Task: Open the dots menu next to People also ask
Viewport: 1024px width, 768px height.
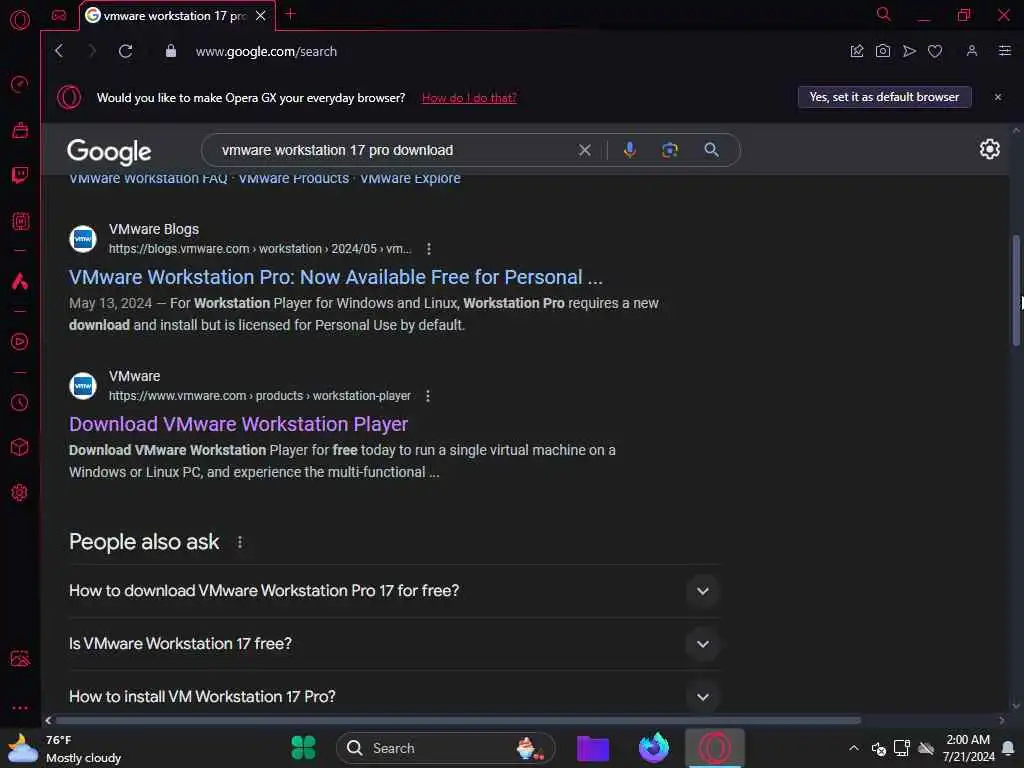Action: coord(240,542)
